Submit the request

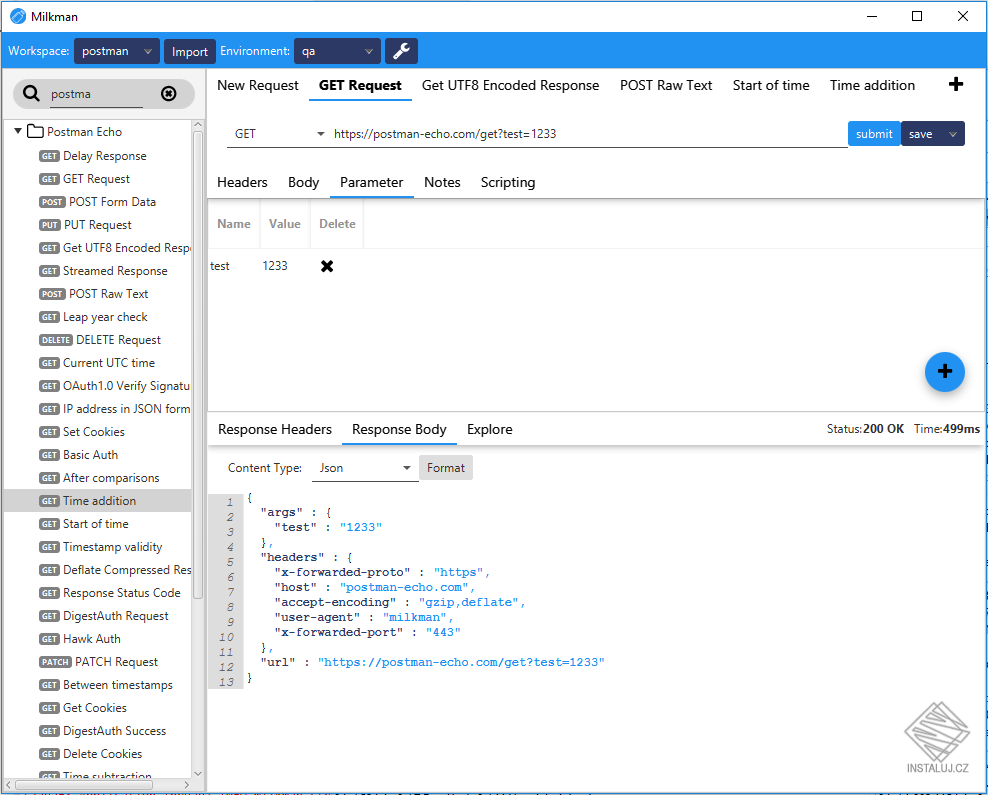coord(874,134)
